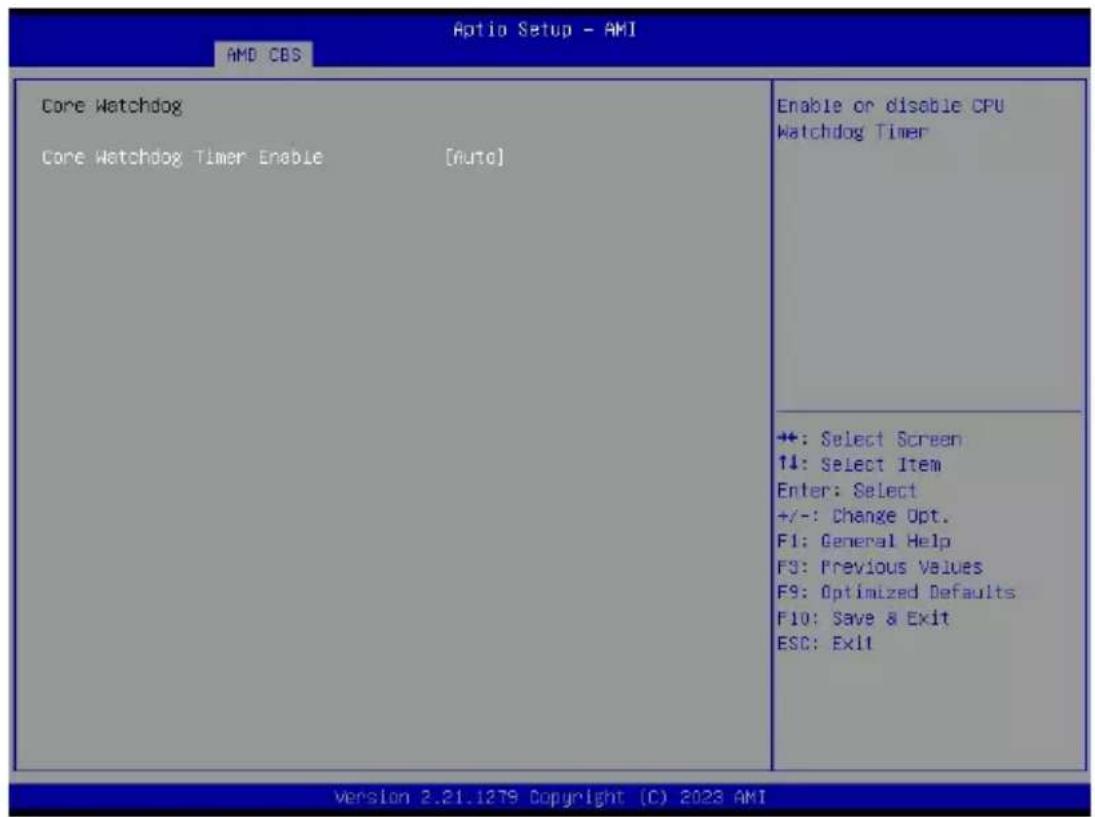
Task: Click the 'F10: Save & Exit' hint
Action: [x=863, y=618]
